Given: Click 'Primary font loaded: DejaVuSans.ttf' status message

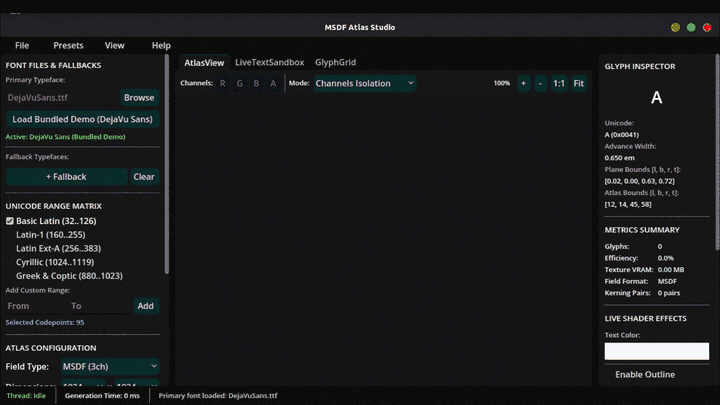Looking at the screenshot, I should [218, 395].
